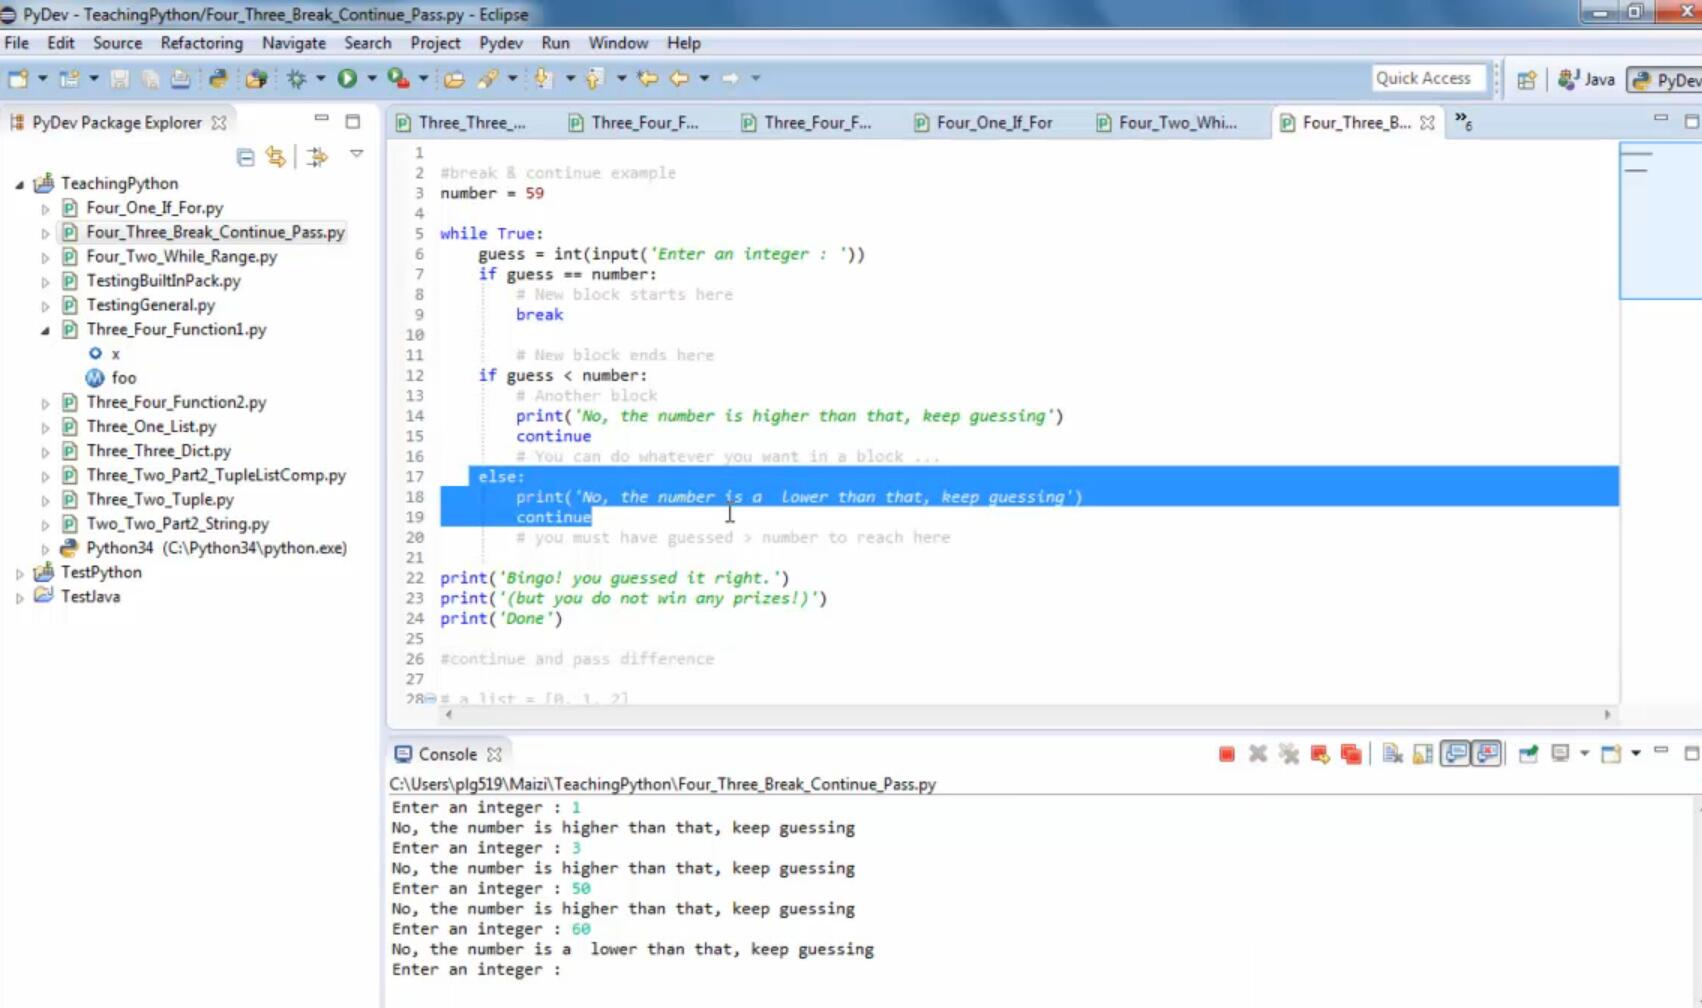
Task: Click the editor horizontal scrollbar
Action: [x=1028, y=714]
